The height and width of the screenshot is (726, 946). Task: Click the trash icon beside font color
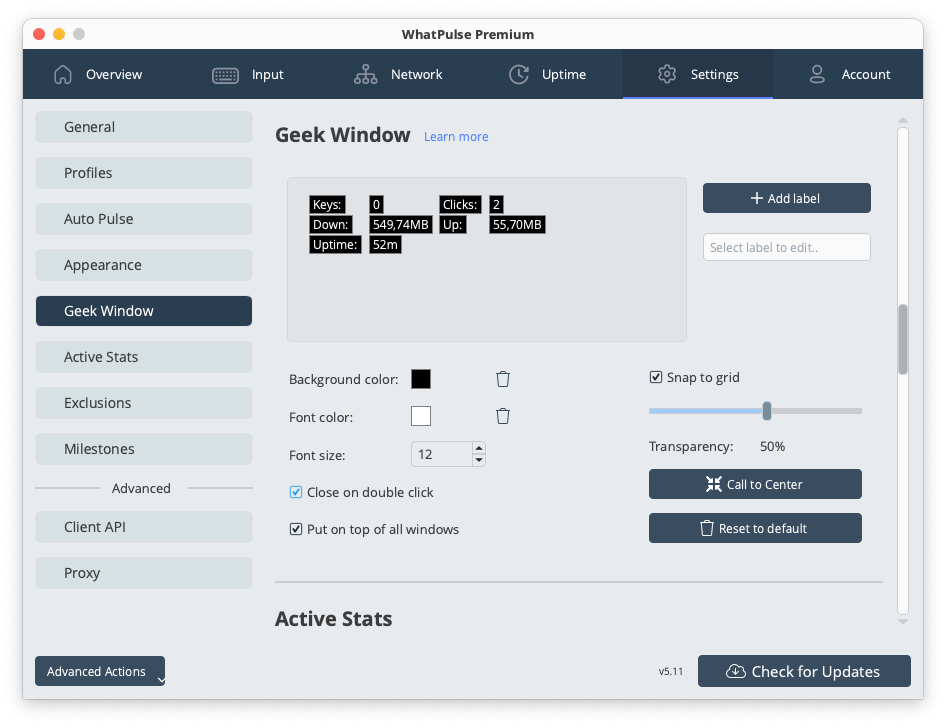click(x=503, y=416)
